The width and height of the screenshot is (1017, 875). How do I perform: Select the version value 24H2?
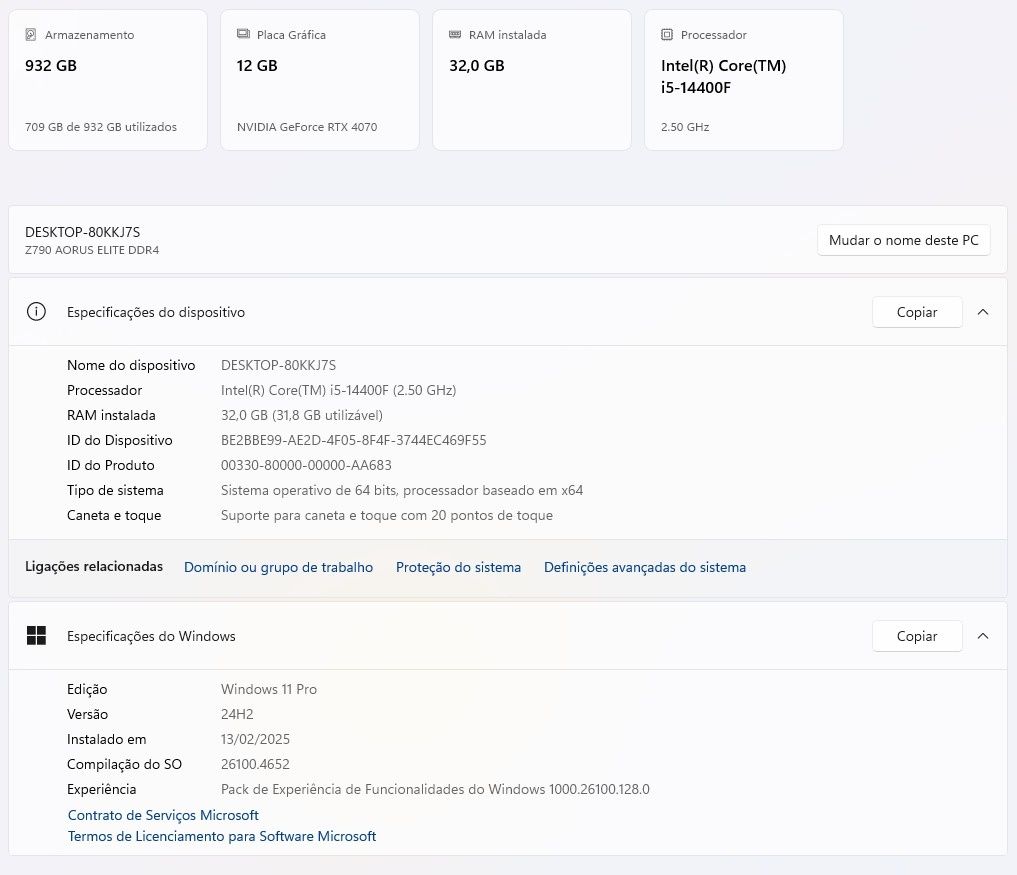[237, 714]
